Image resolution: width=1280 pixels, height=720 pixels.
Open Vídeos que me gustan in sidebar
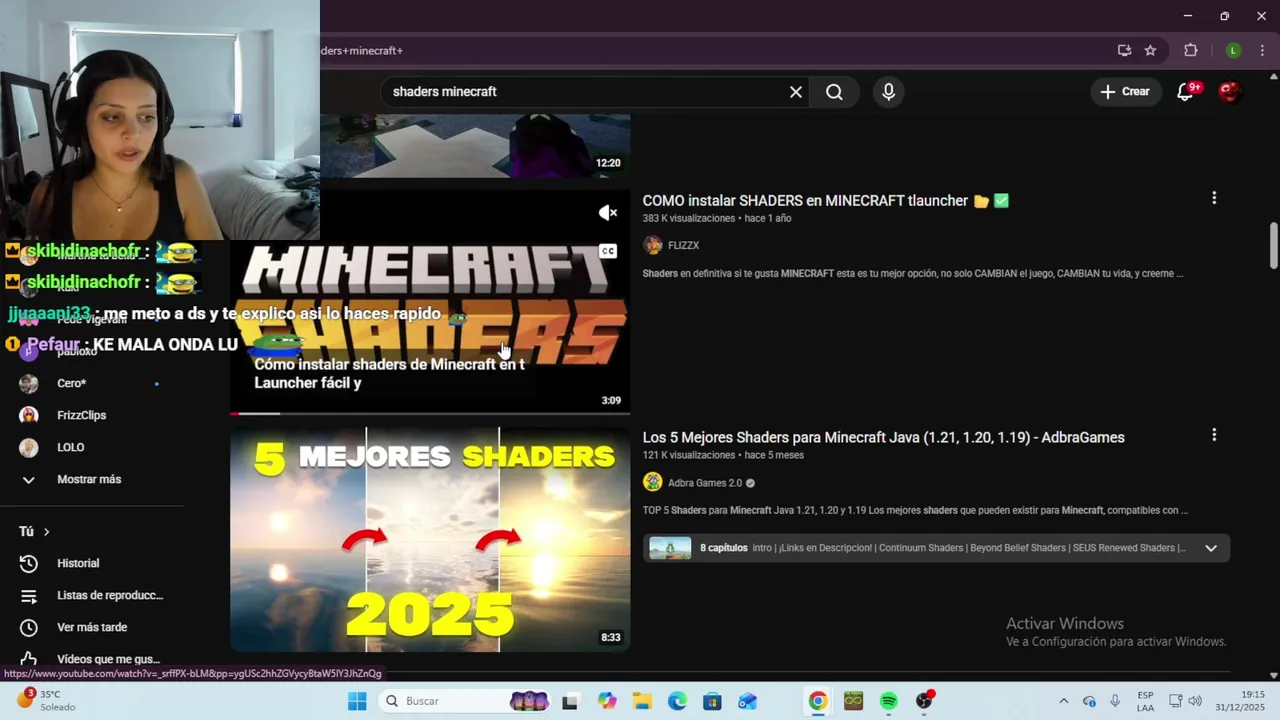[x=108, y=659]
